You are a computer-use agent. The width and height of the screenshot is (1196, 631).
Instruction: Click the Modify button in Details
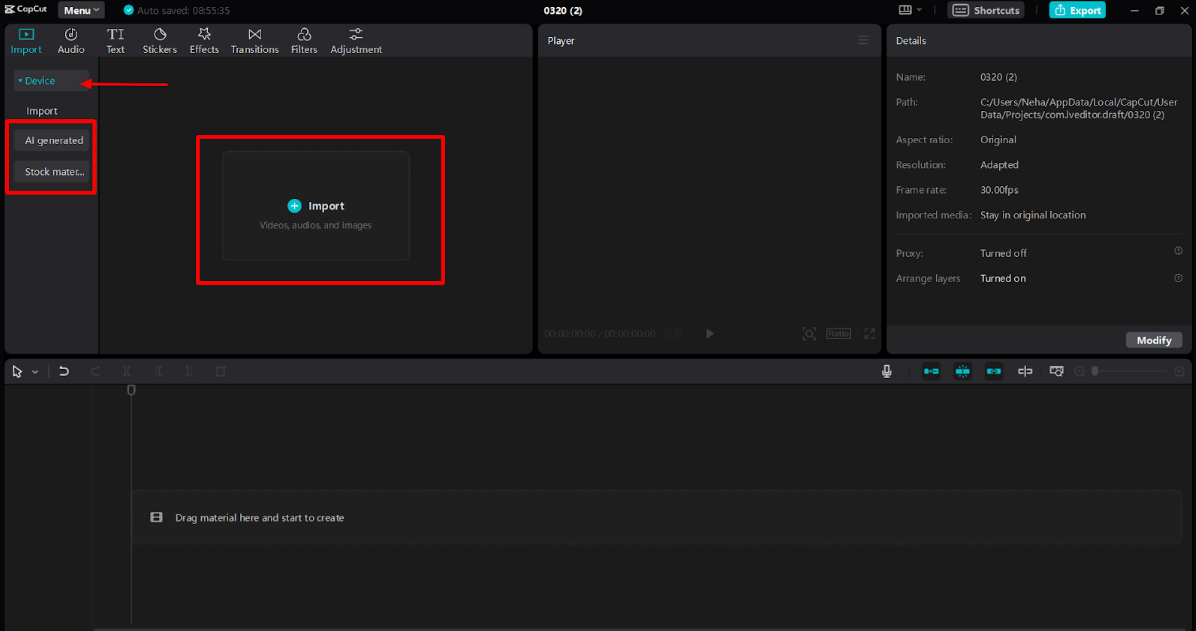[1153, 340]
